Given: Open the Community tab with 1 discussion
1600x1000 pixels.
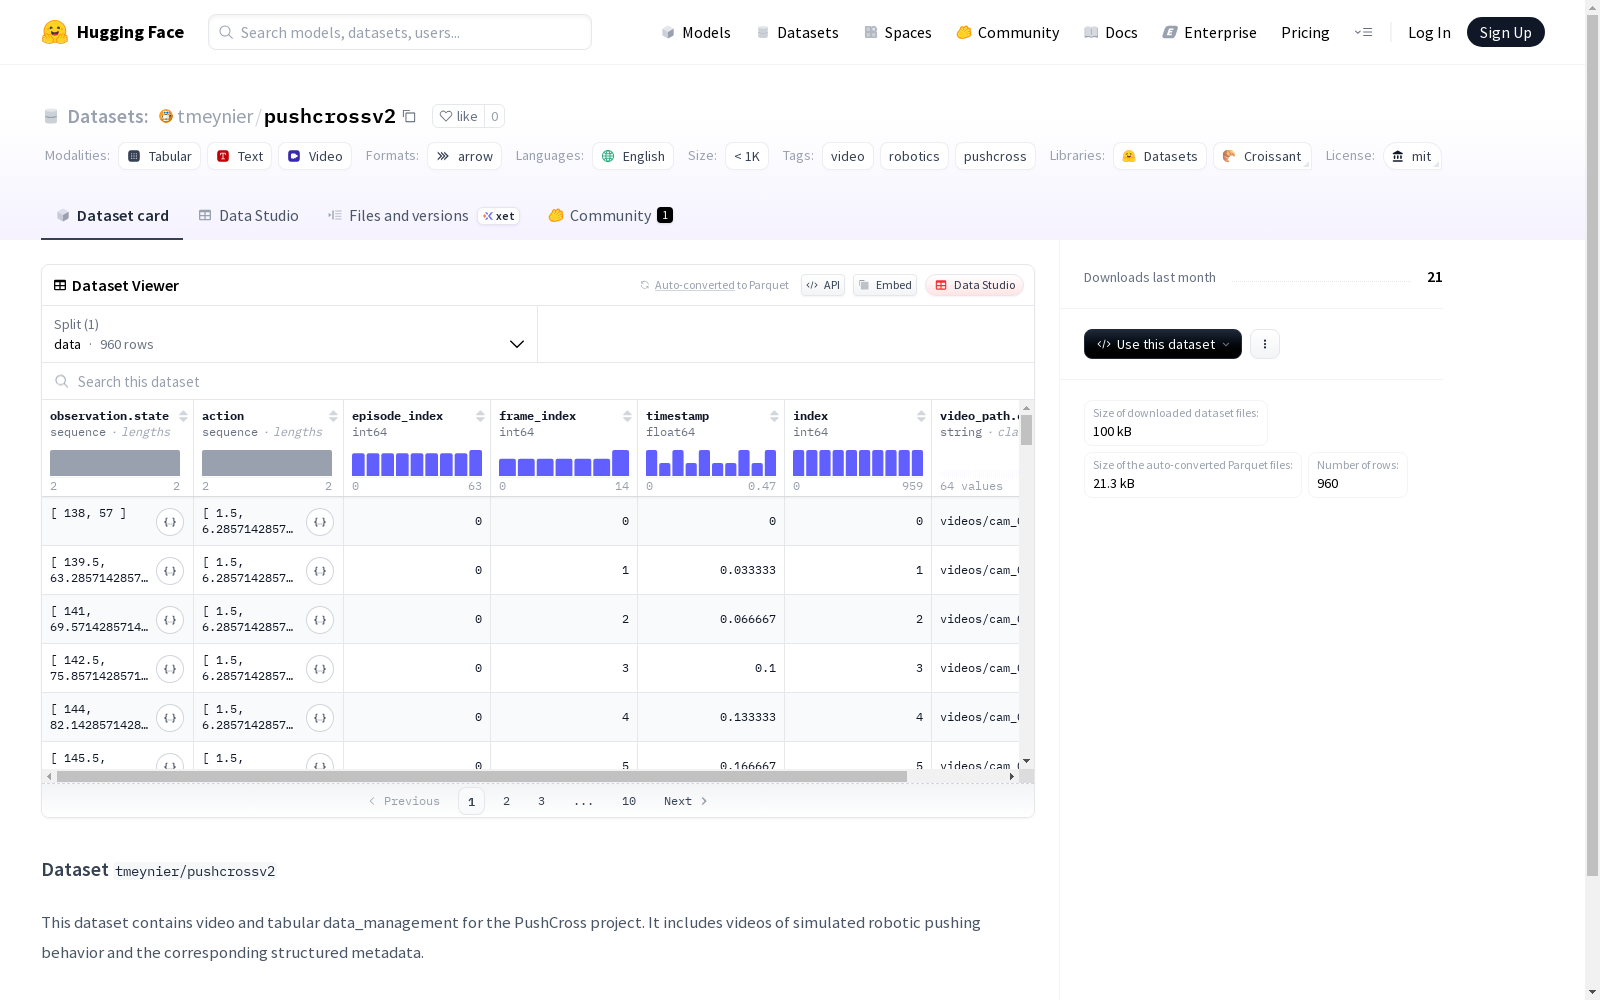Looking at the screenshot, I should pos(610,216).
